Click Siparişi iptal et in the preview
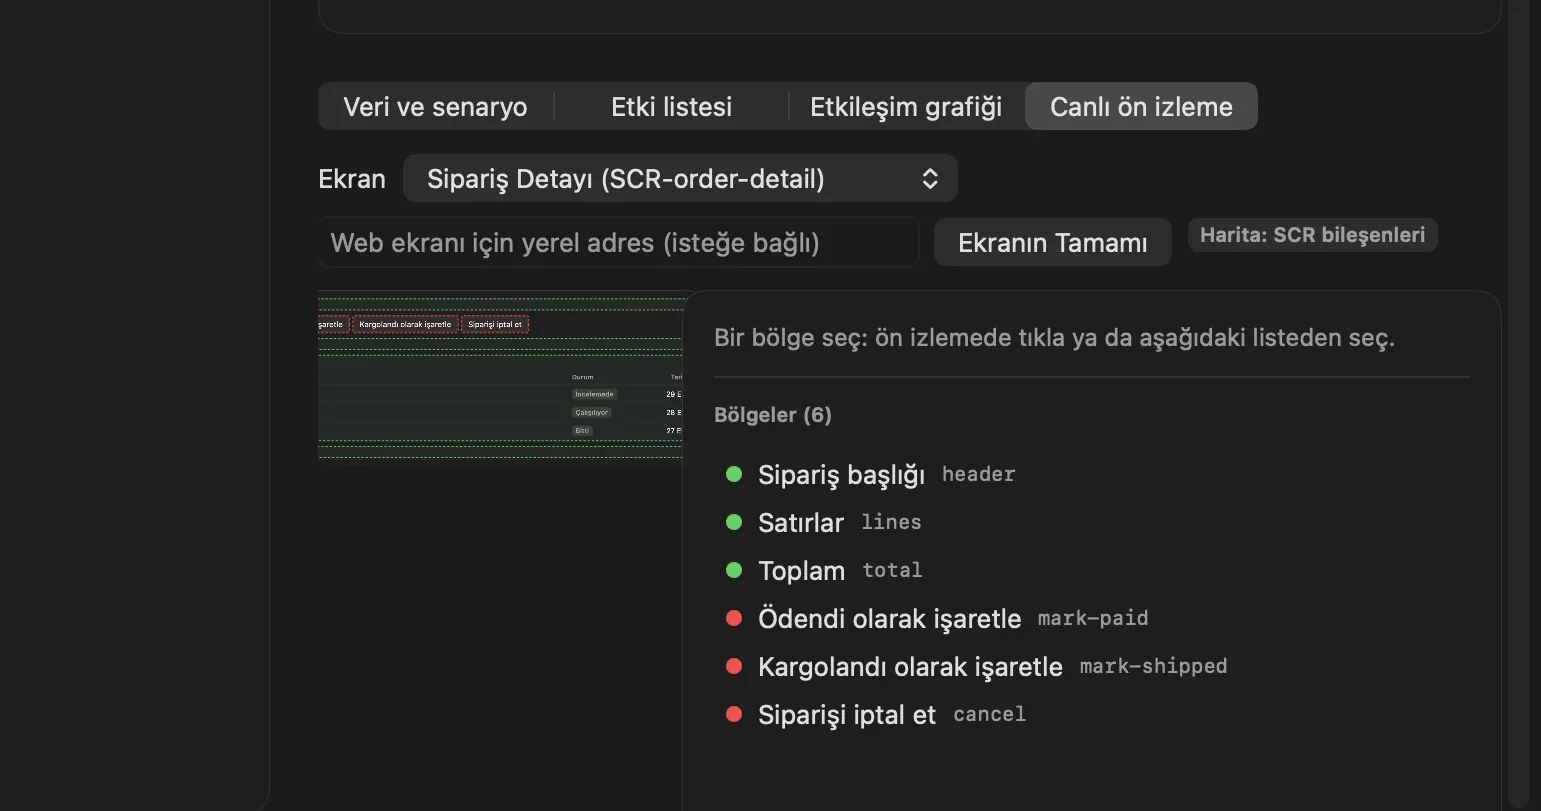Image resolution: width=1541 pixels, height=811 pixels. (495, 325)
